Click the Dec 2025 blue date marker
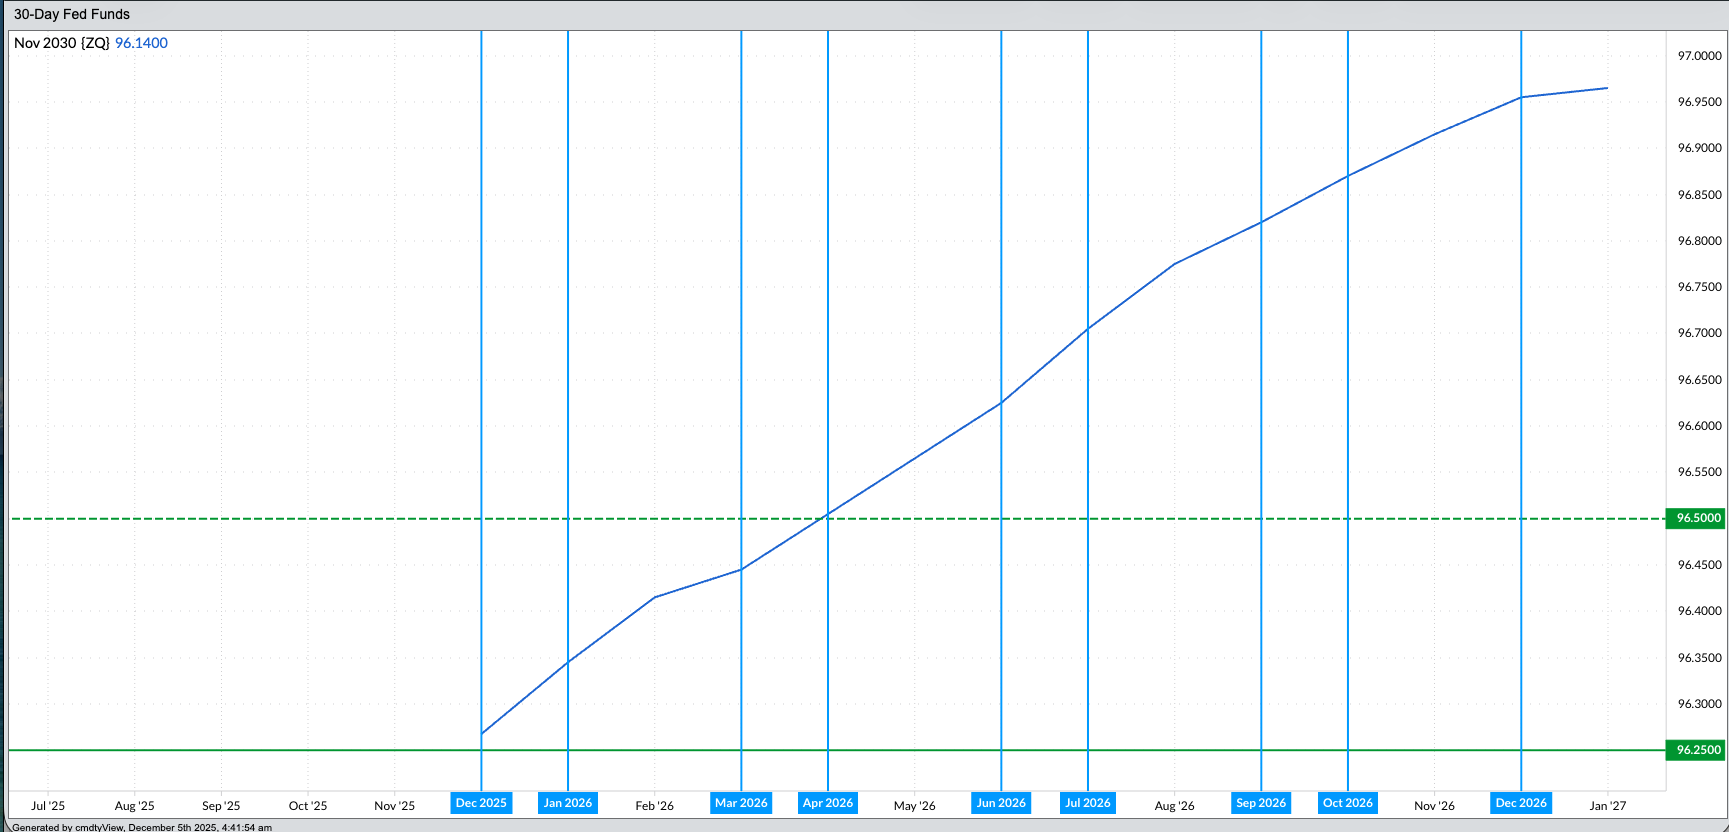 pyautogui.click(x=481, y=803)
